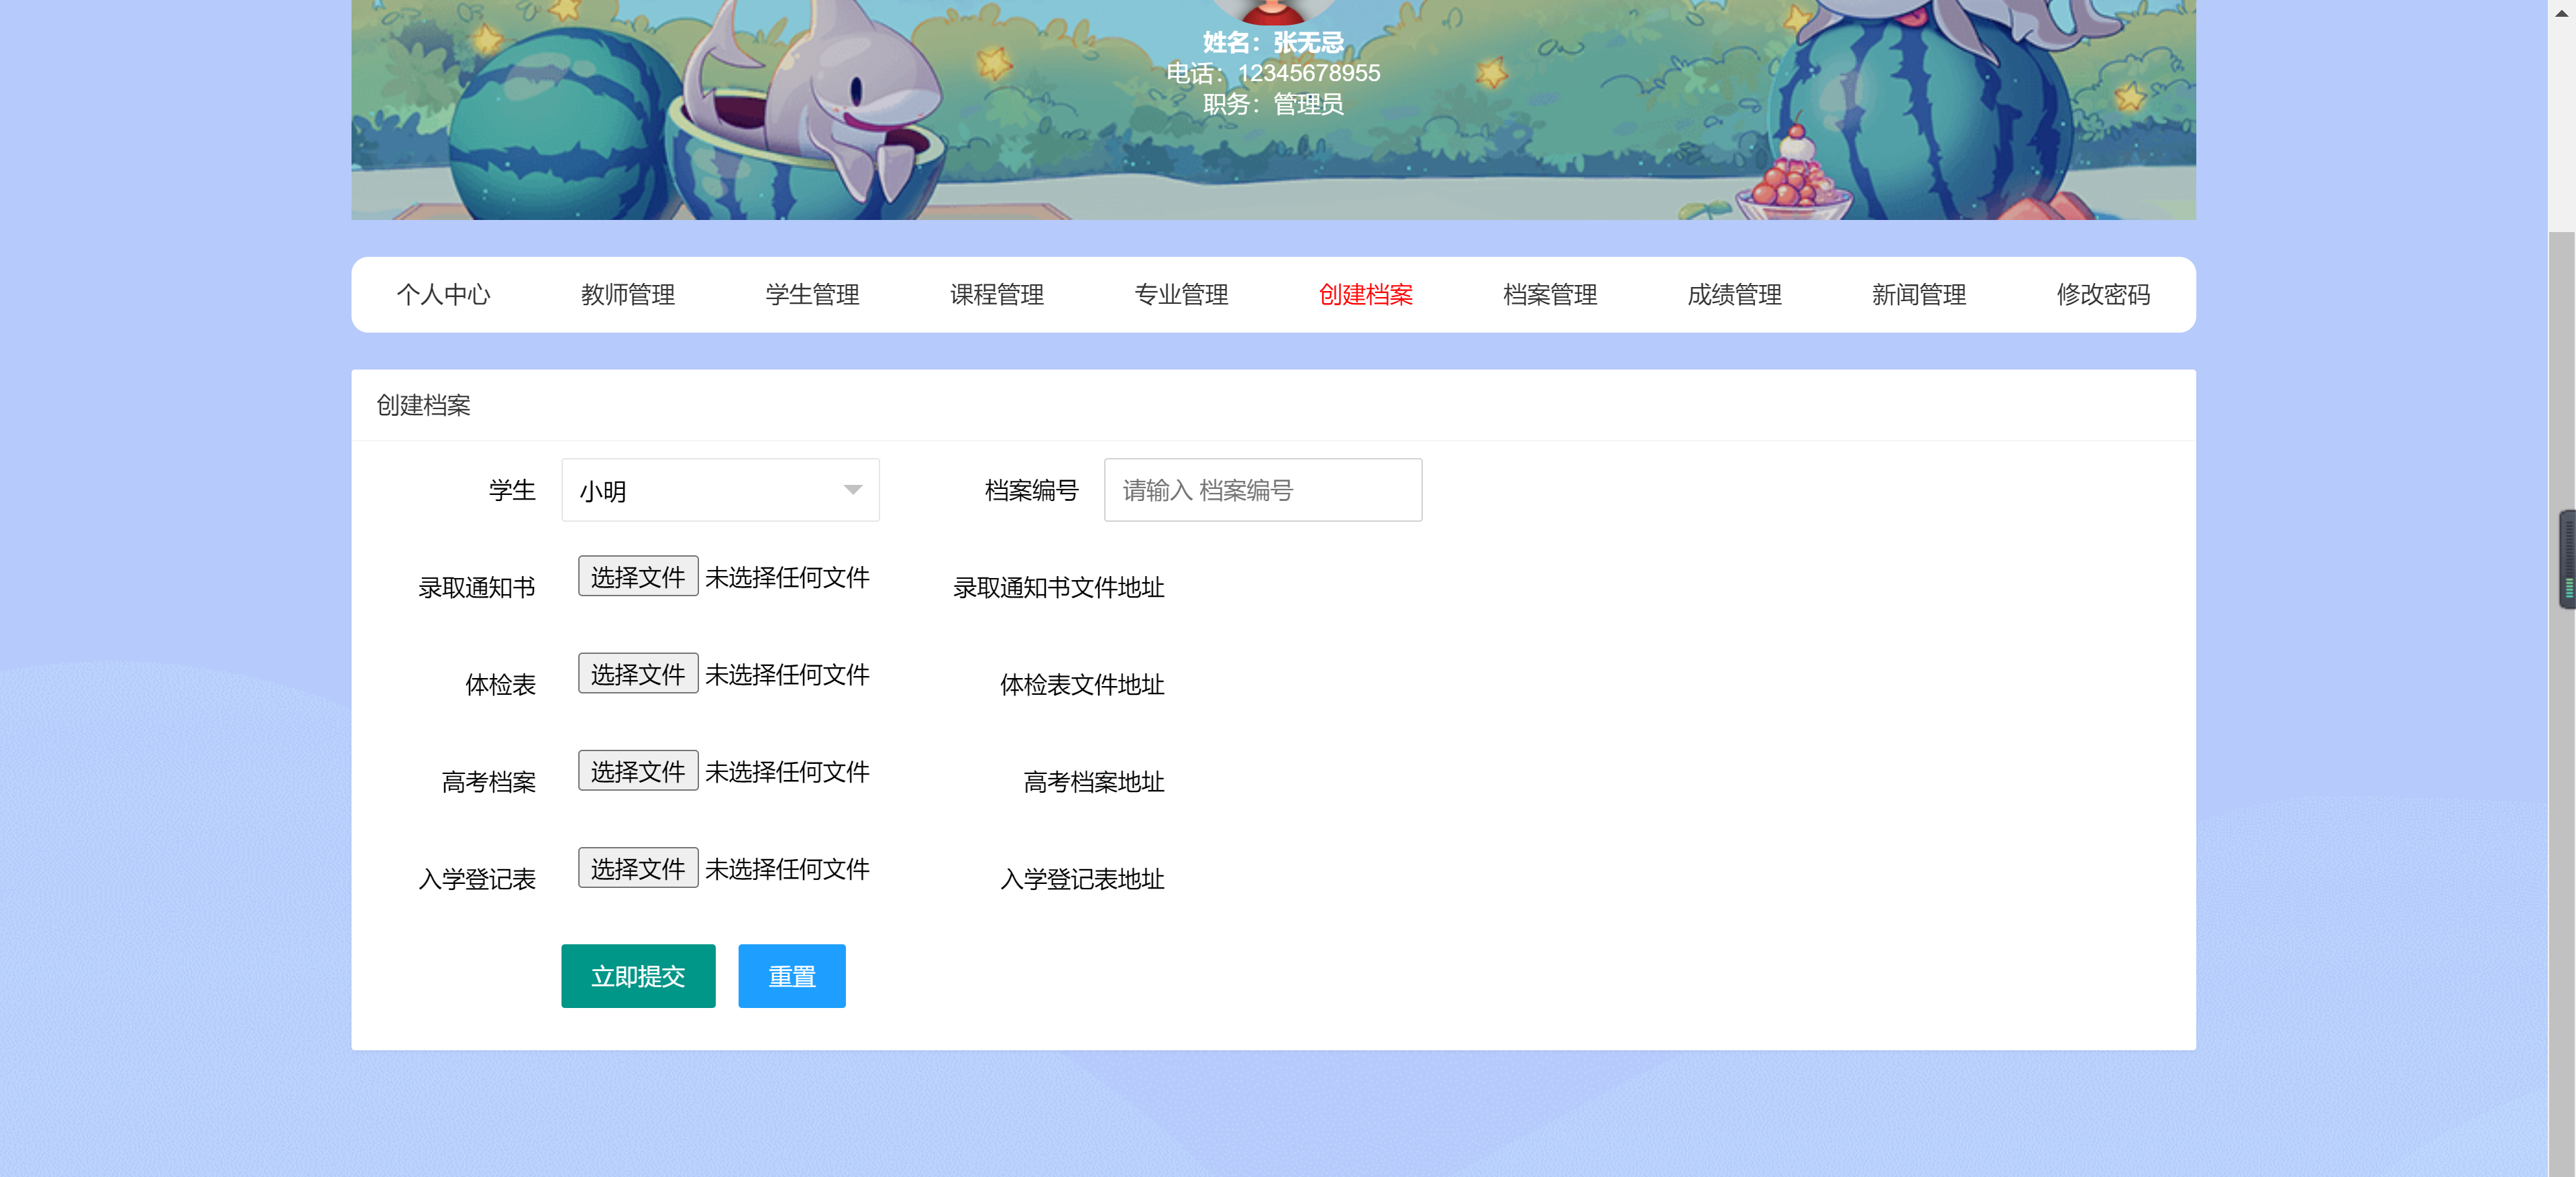Click 选择文件 for 入学登记表

pos(637,868)
